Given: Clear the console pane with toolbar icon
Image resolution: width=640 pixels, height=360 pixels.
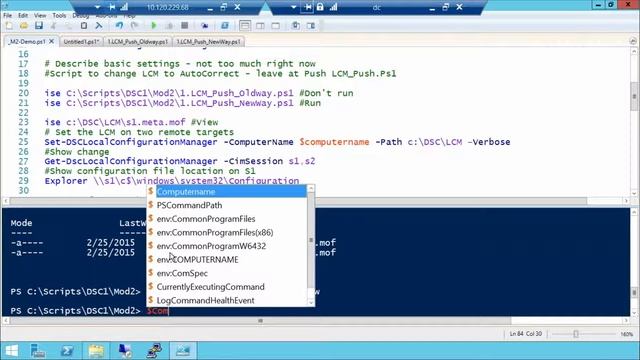Looking at the screenshot, I should point(98,26).
